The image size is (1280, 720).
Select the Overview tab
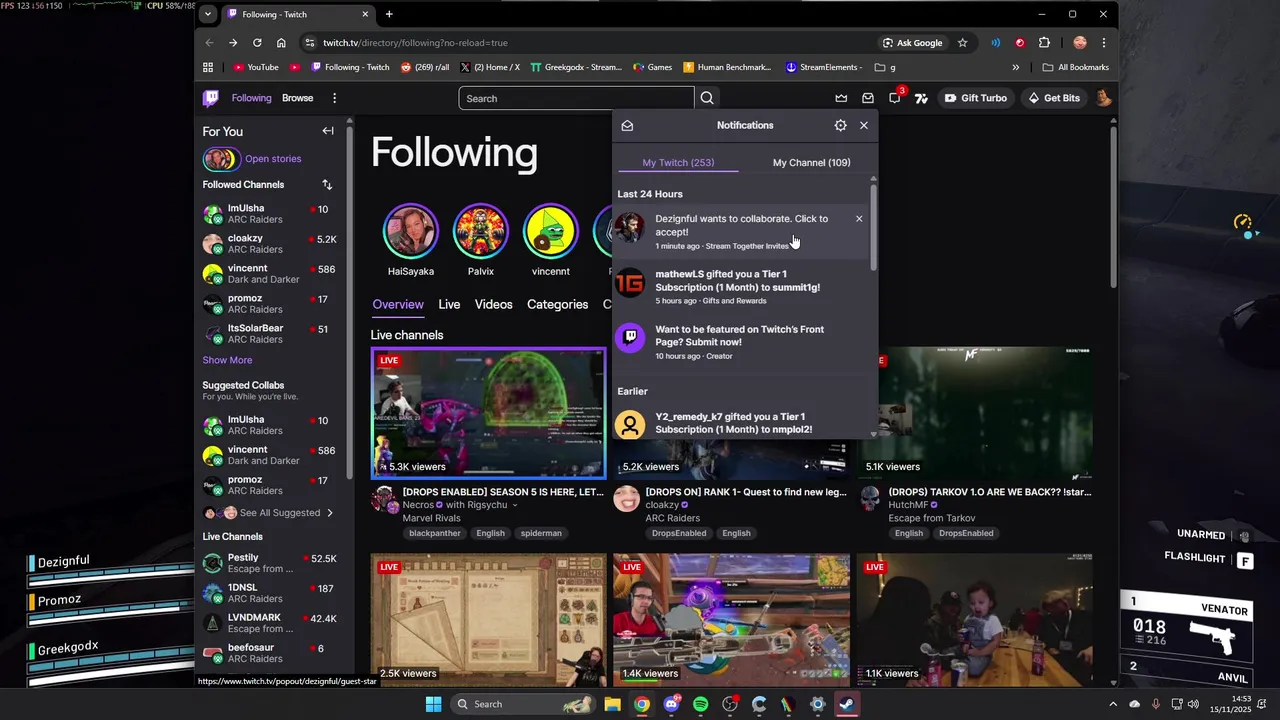click(x=398, y=304)
